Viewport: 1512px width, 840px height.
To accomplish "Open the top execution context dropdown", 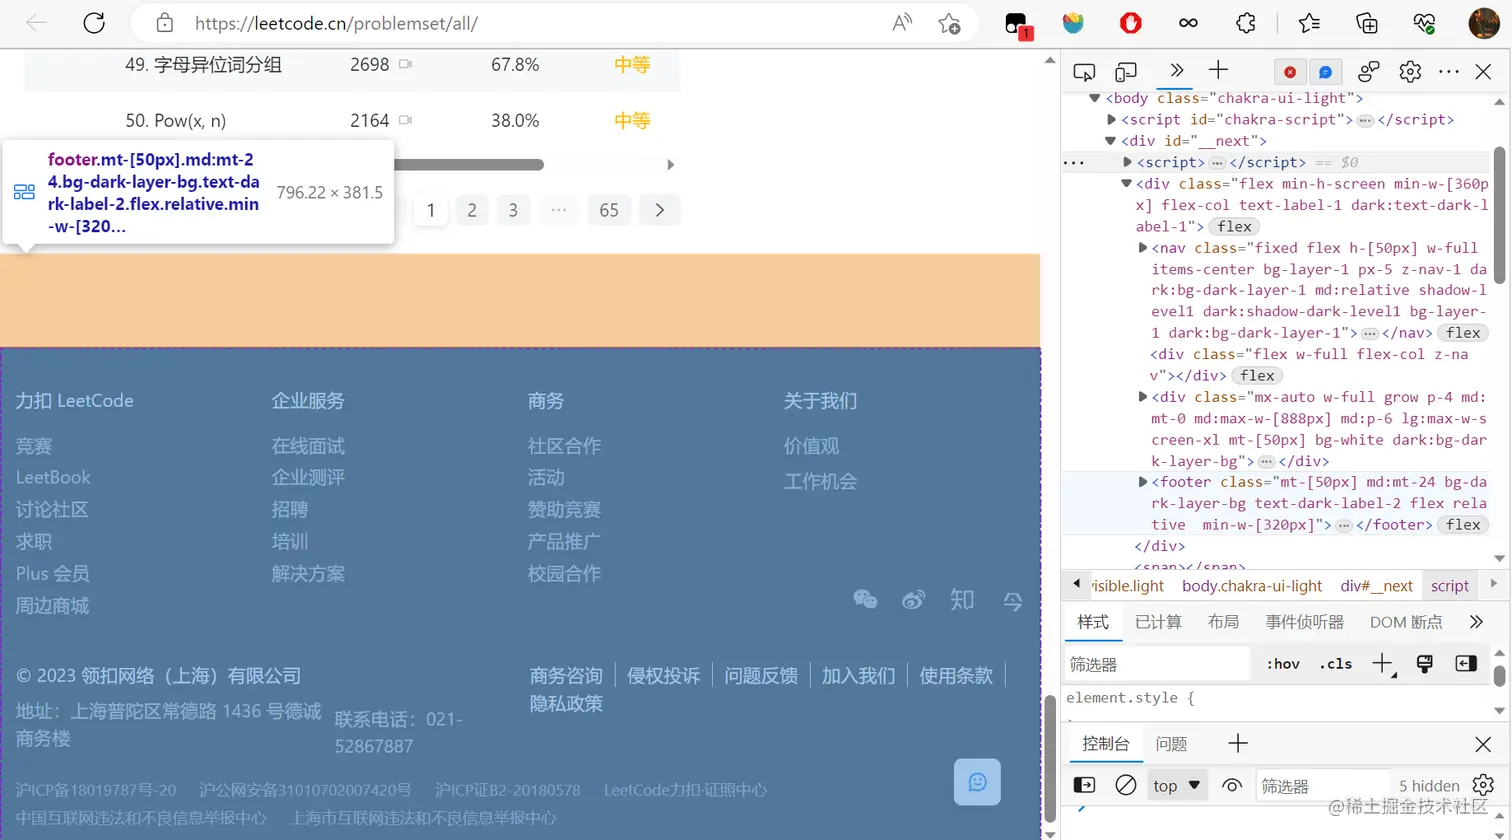I will [x=1177, y=785].
